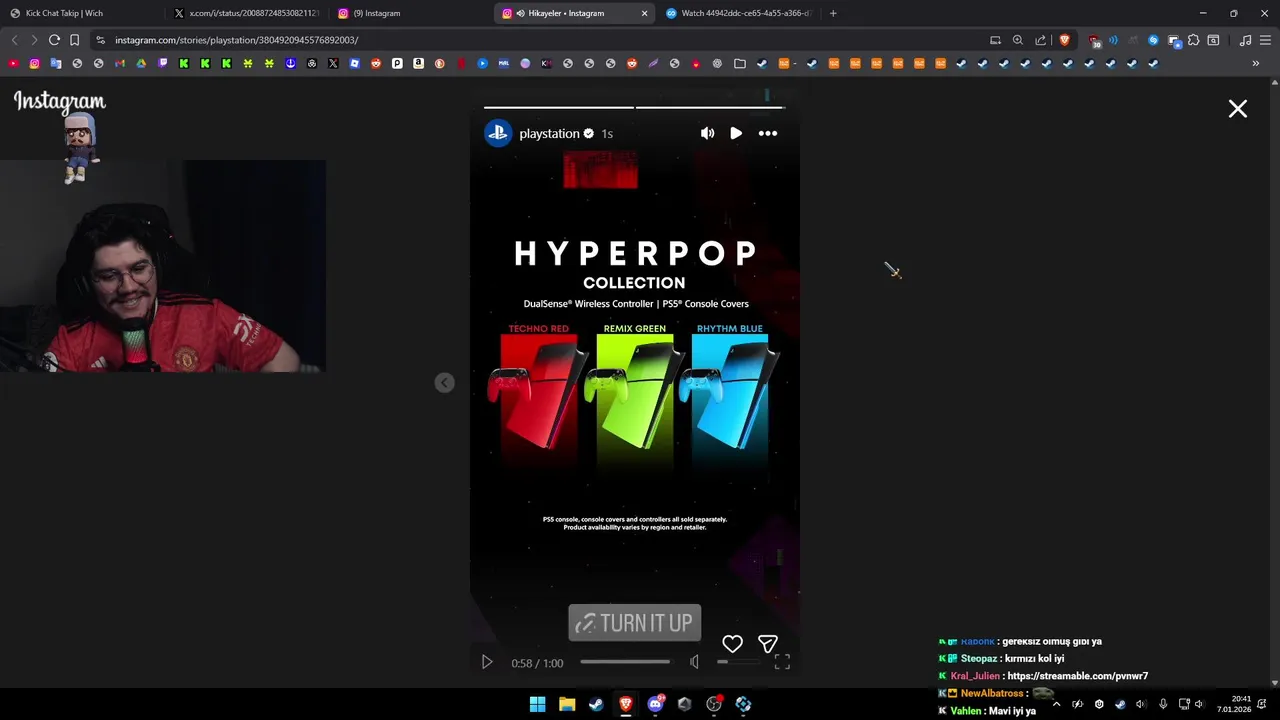Mute the Instagram story audio
The image size is (1280, 720).
[707, 133]
